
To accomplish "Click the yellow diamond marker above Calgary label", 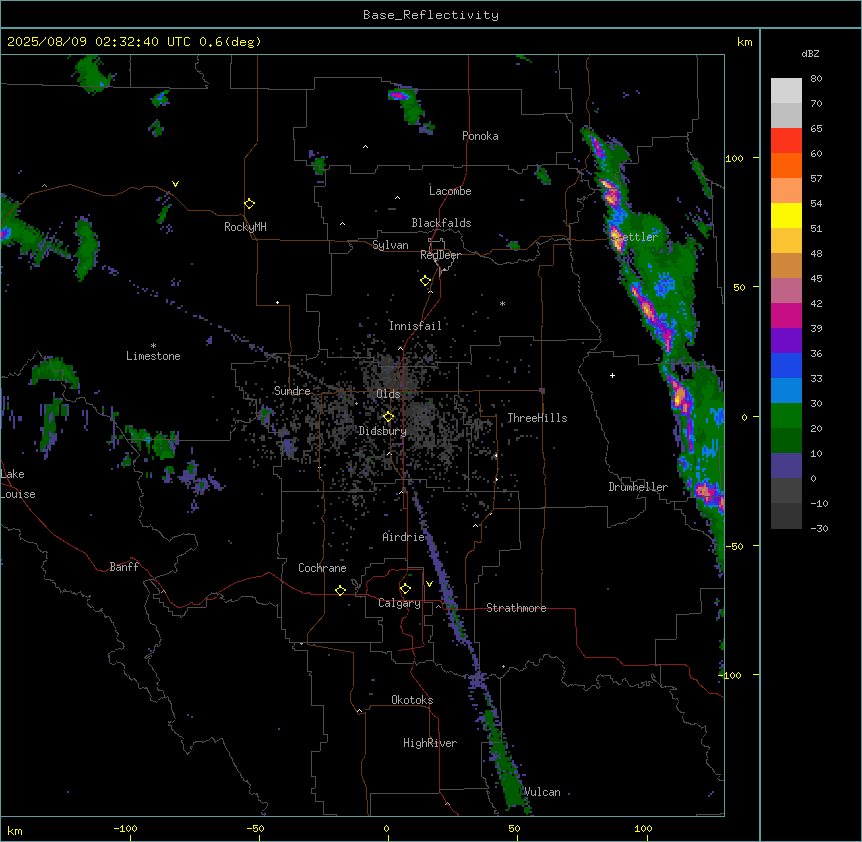I will [406, 589].
